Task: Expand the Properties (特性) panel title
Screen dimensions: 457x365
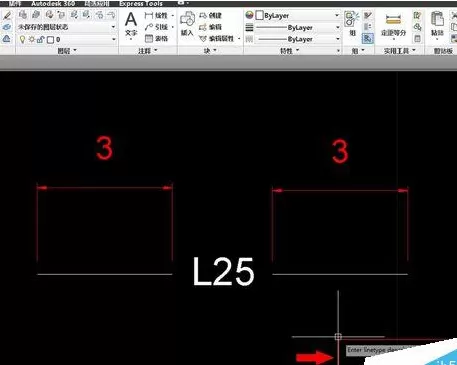Action: (289, 51)
